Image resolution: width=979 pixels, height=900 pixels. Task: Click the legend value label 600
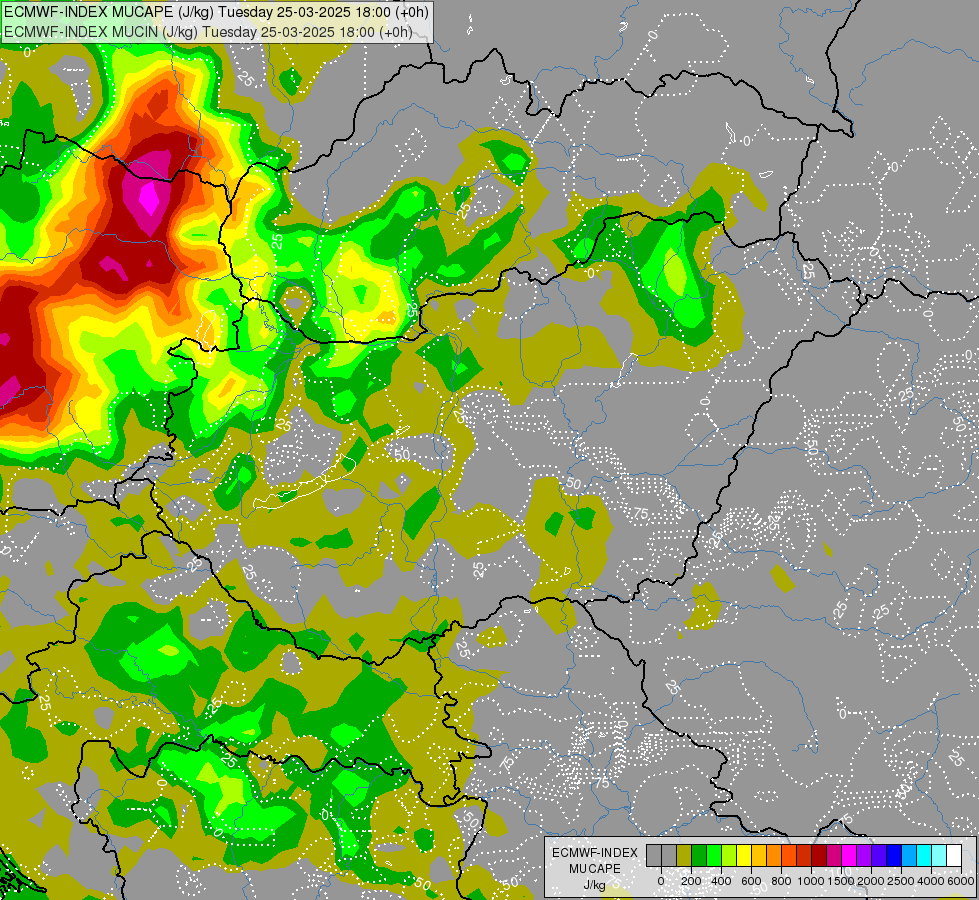[x=751, y=881]
